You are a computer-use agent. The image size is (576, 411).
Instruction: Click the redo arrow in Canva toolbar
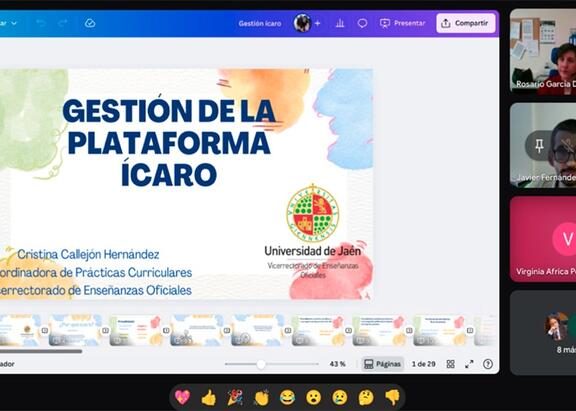coord(63,23)
